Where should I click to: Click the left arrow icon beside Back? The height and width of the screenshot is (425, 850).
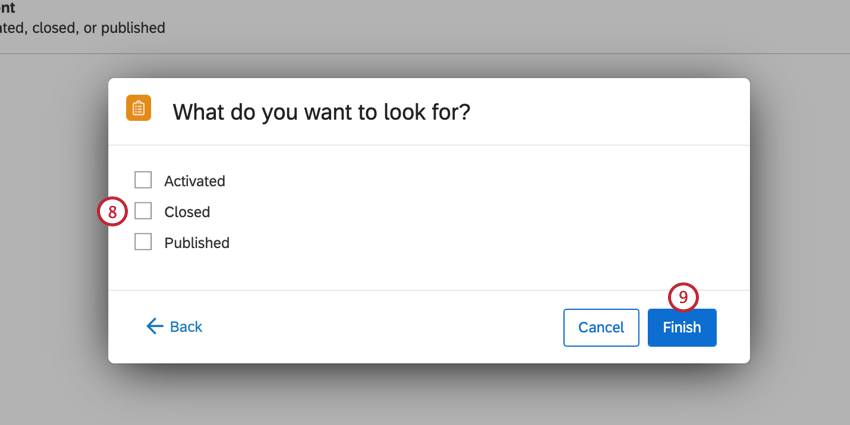pyautogui.click(x=154, y=327)
